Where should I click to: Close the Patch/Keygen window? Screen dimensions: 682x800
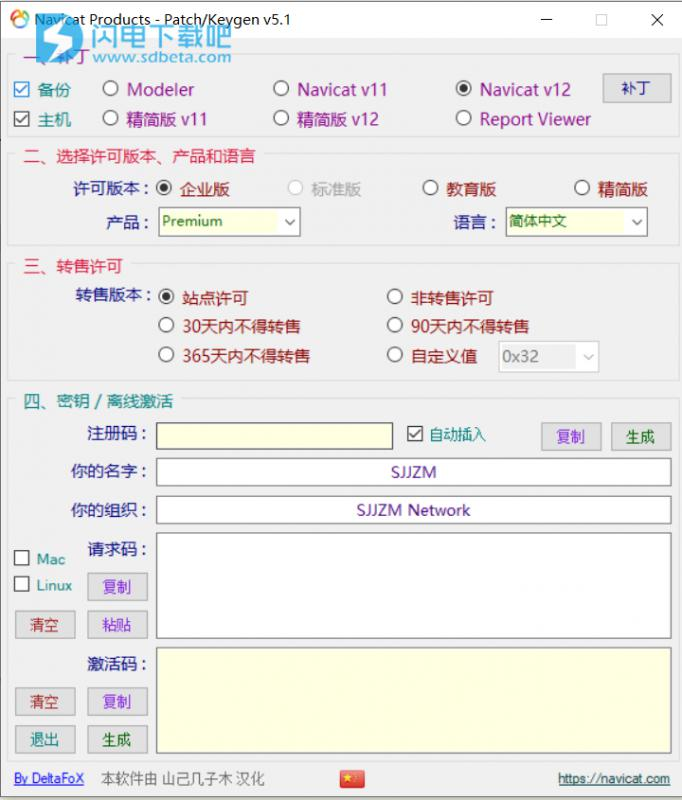[657, 19]
